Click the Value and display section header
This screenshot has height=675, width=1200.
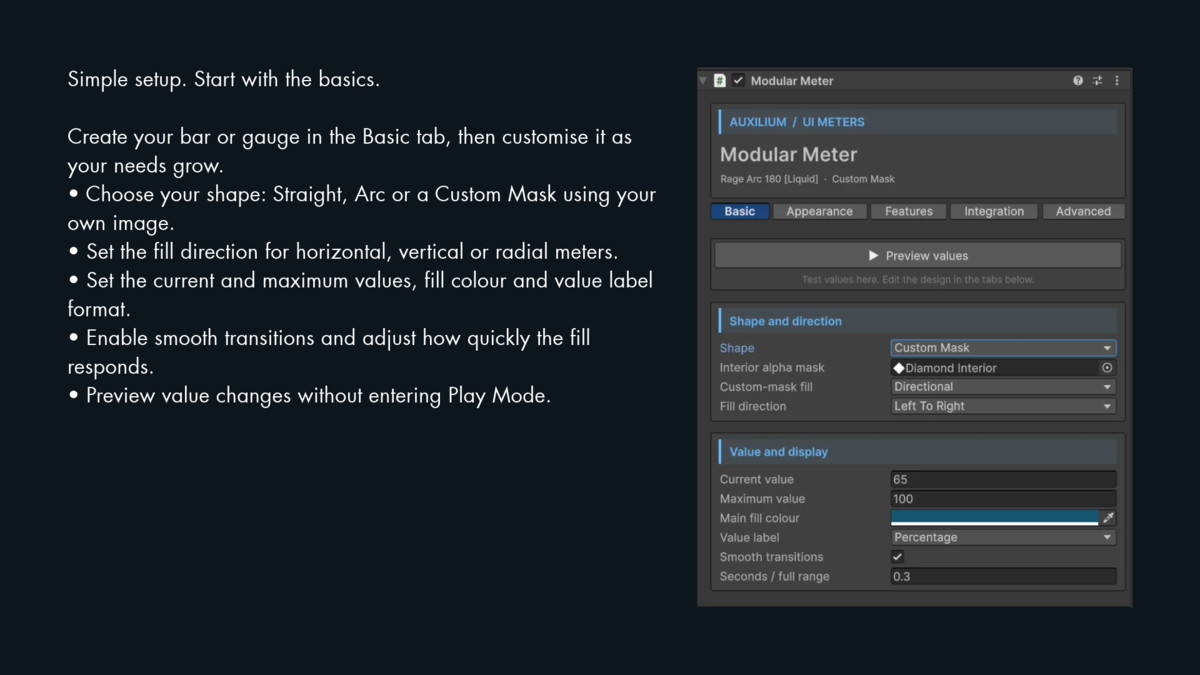point(918,452)
